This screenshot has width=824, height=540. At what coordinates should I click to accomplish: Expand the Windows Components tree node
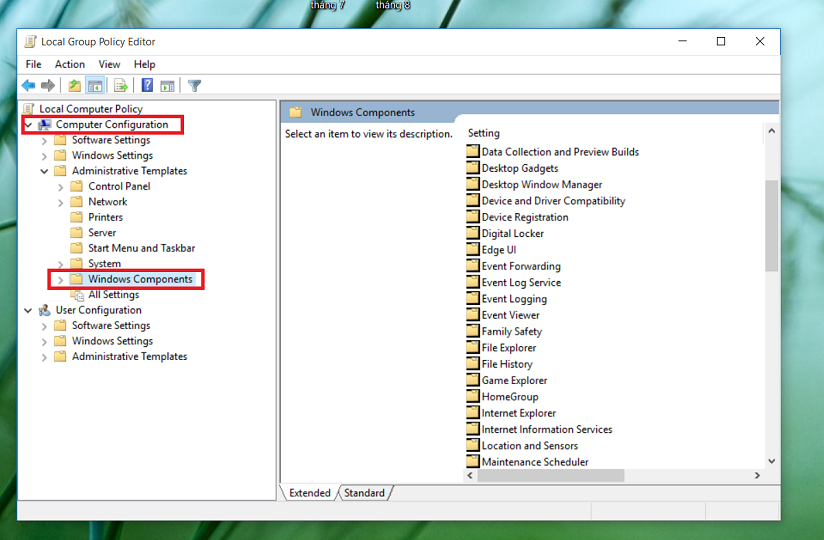60,279
